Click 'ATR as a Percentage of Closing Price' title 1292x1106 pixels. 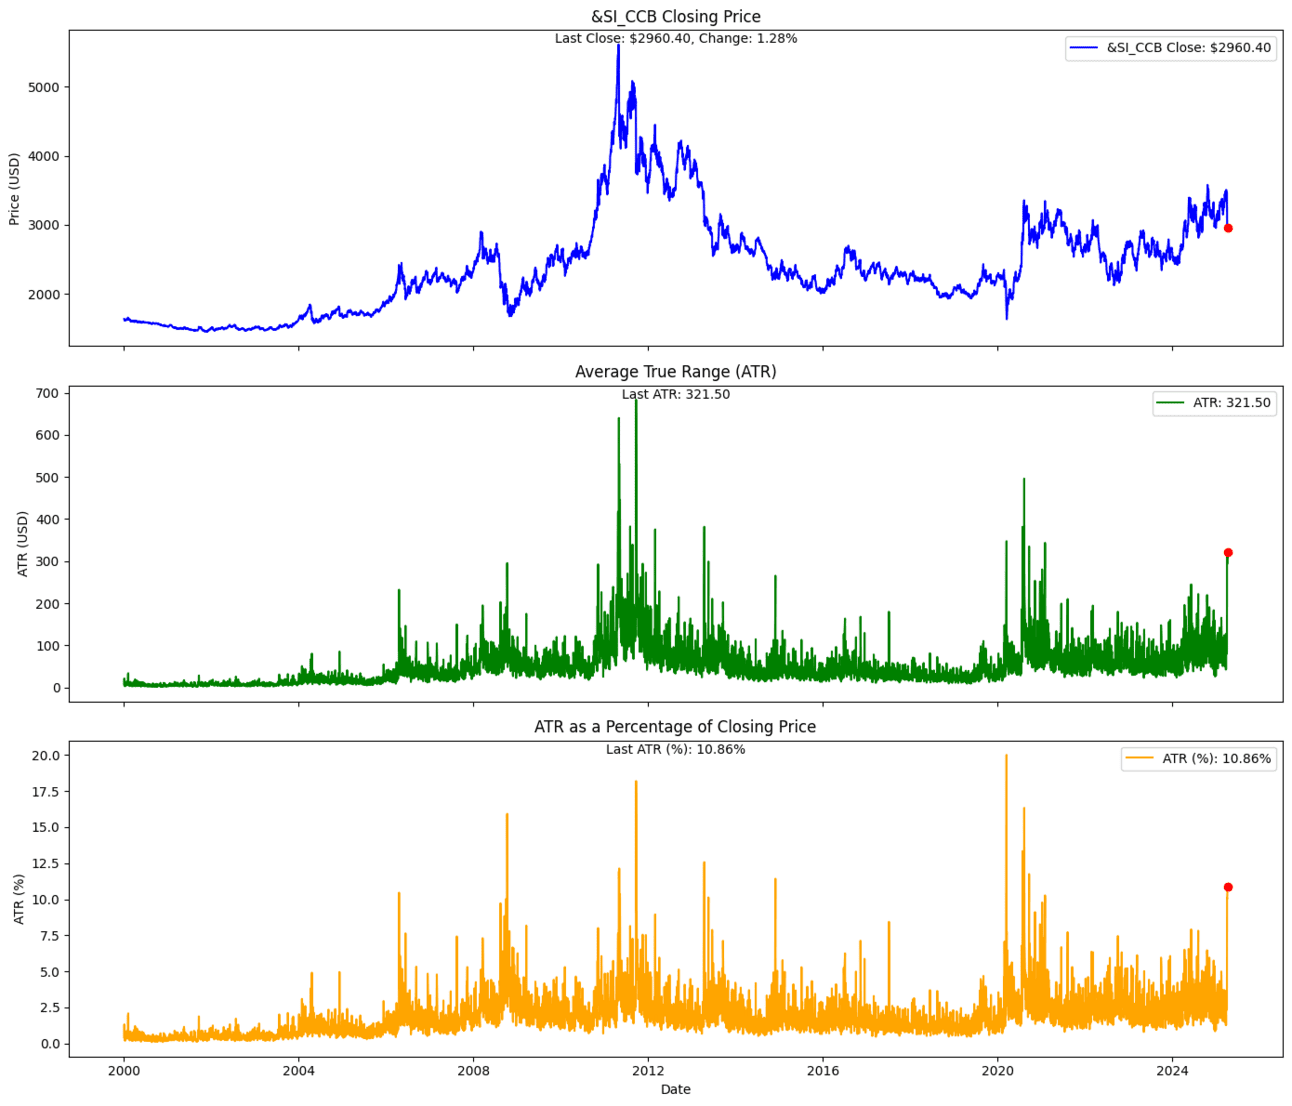click(676, 727)
